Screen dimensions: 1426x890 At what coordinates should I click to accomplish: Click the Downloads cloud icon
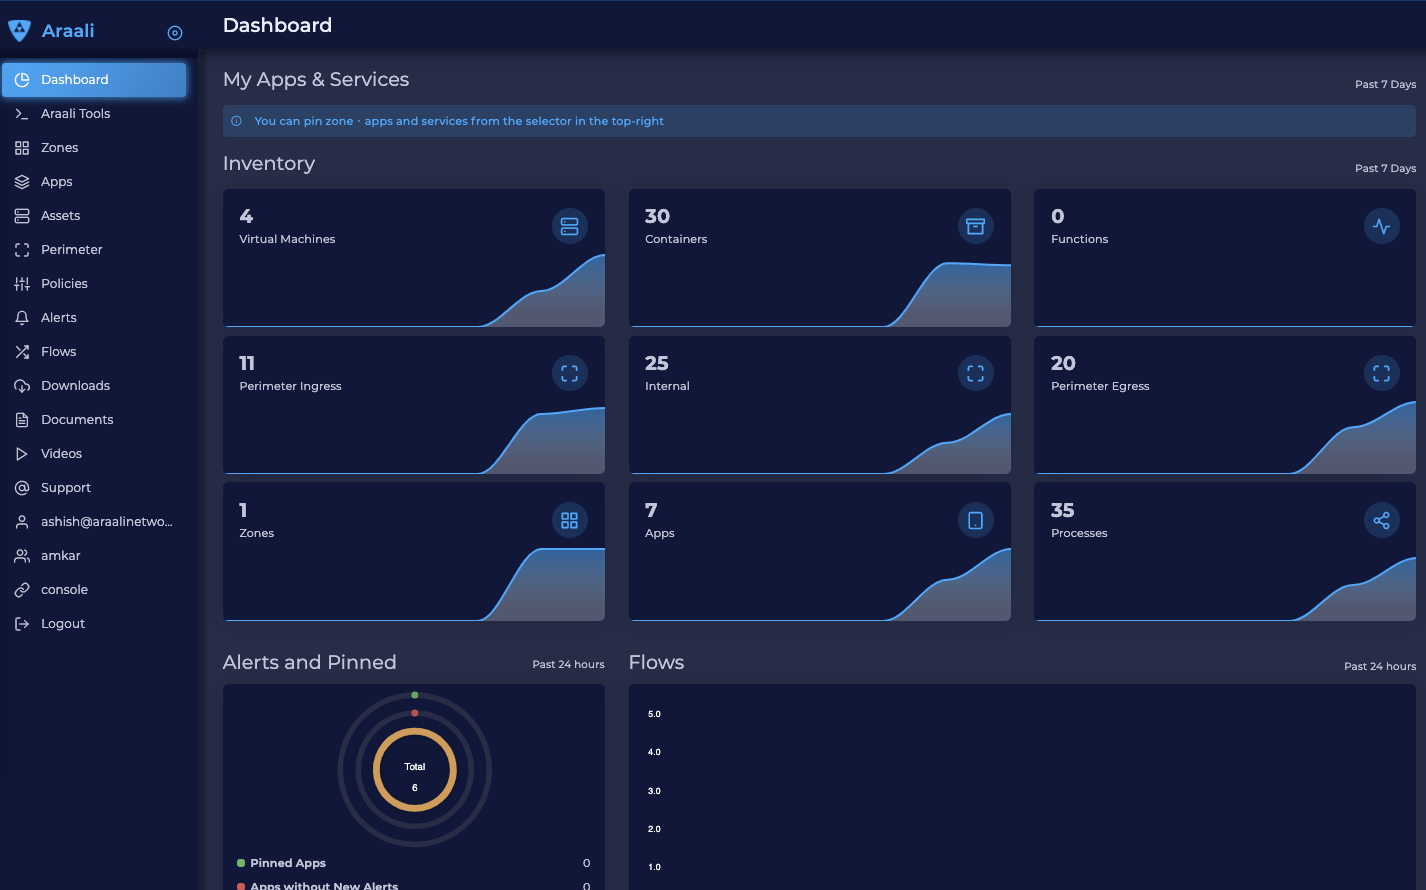[x=22, y=386]
